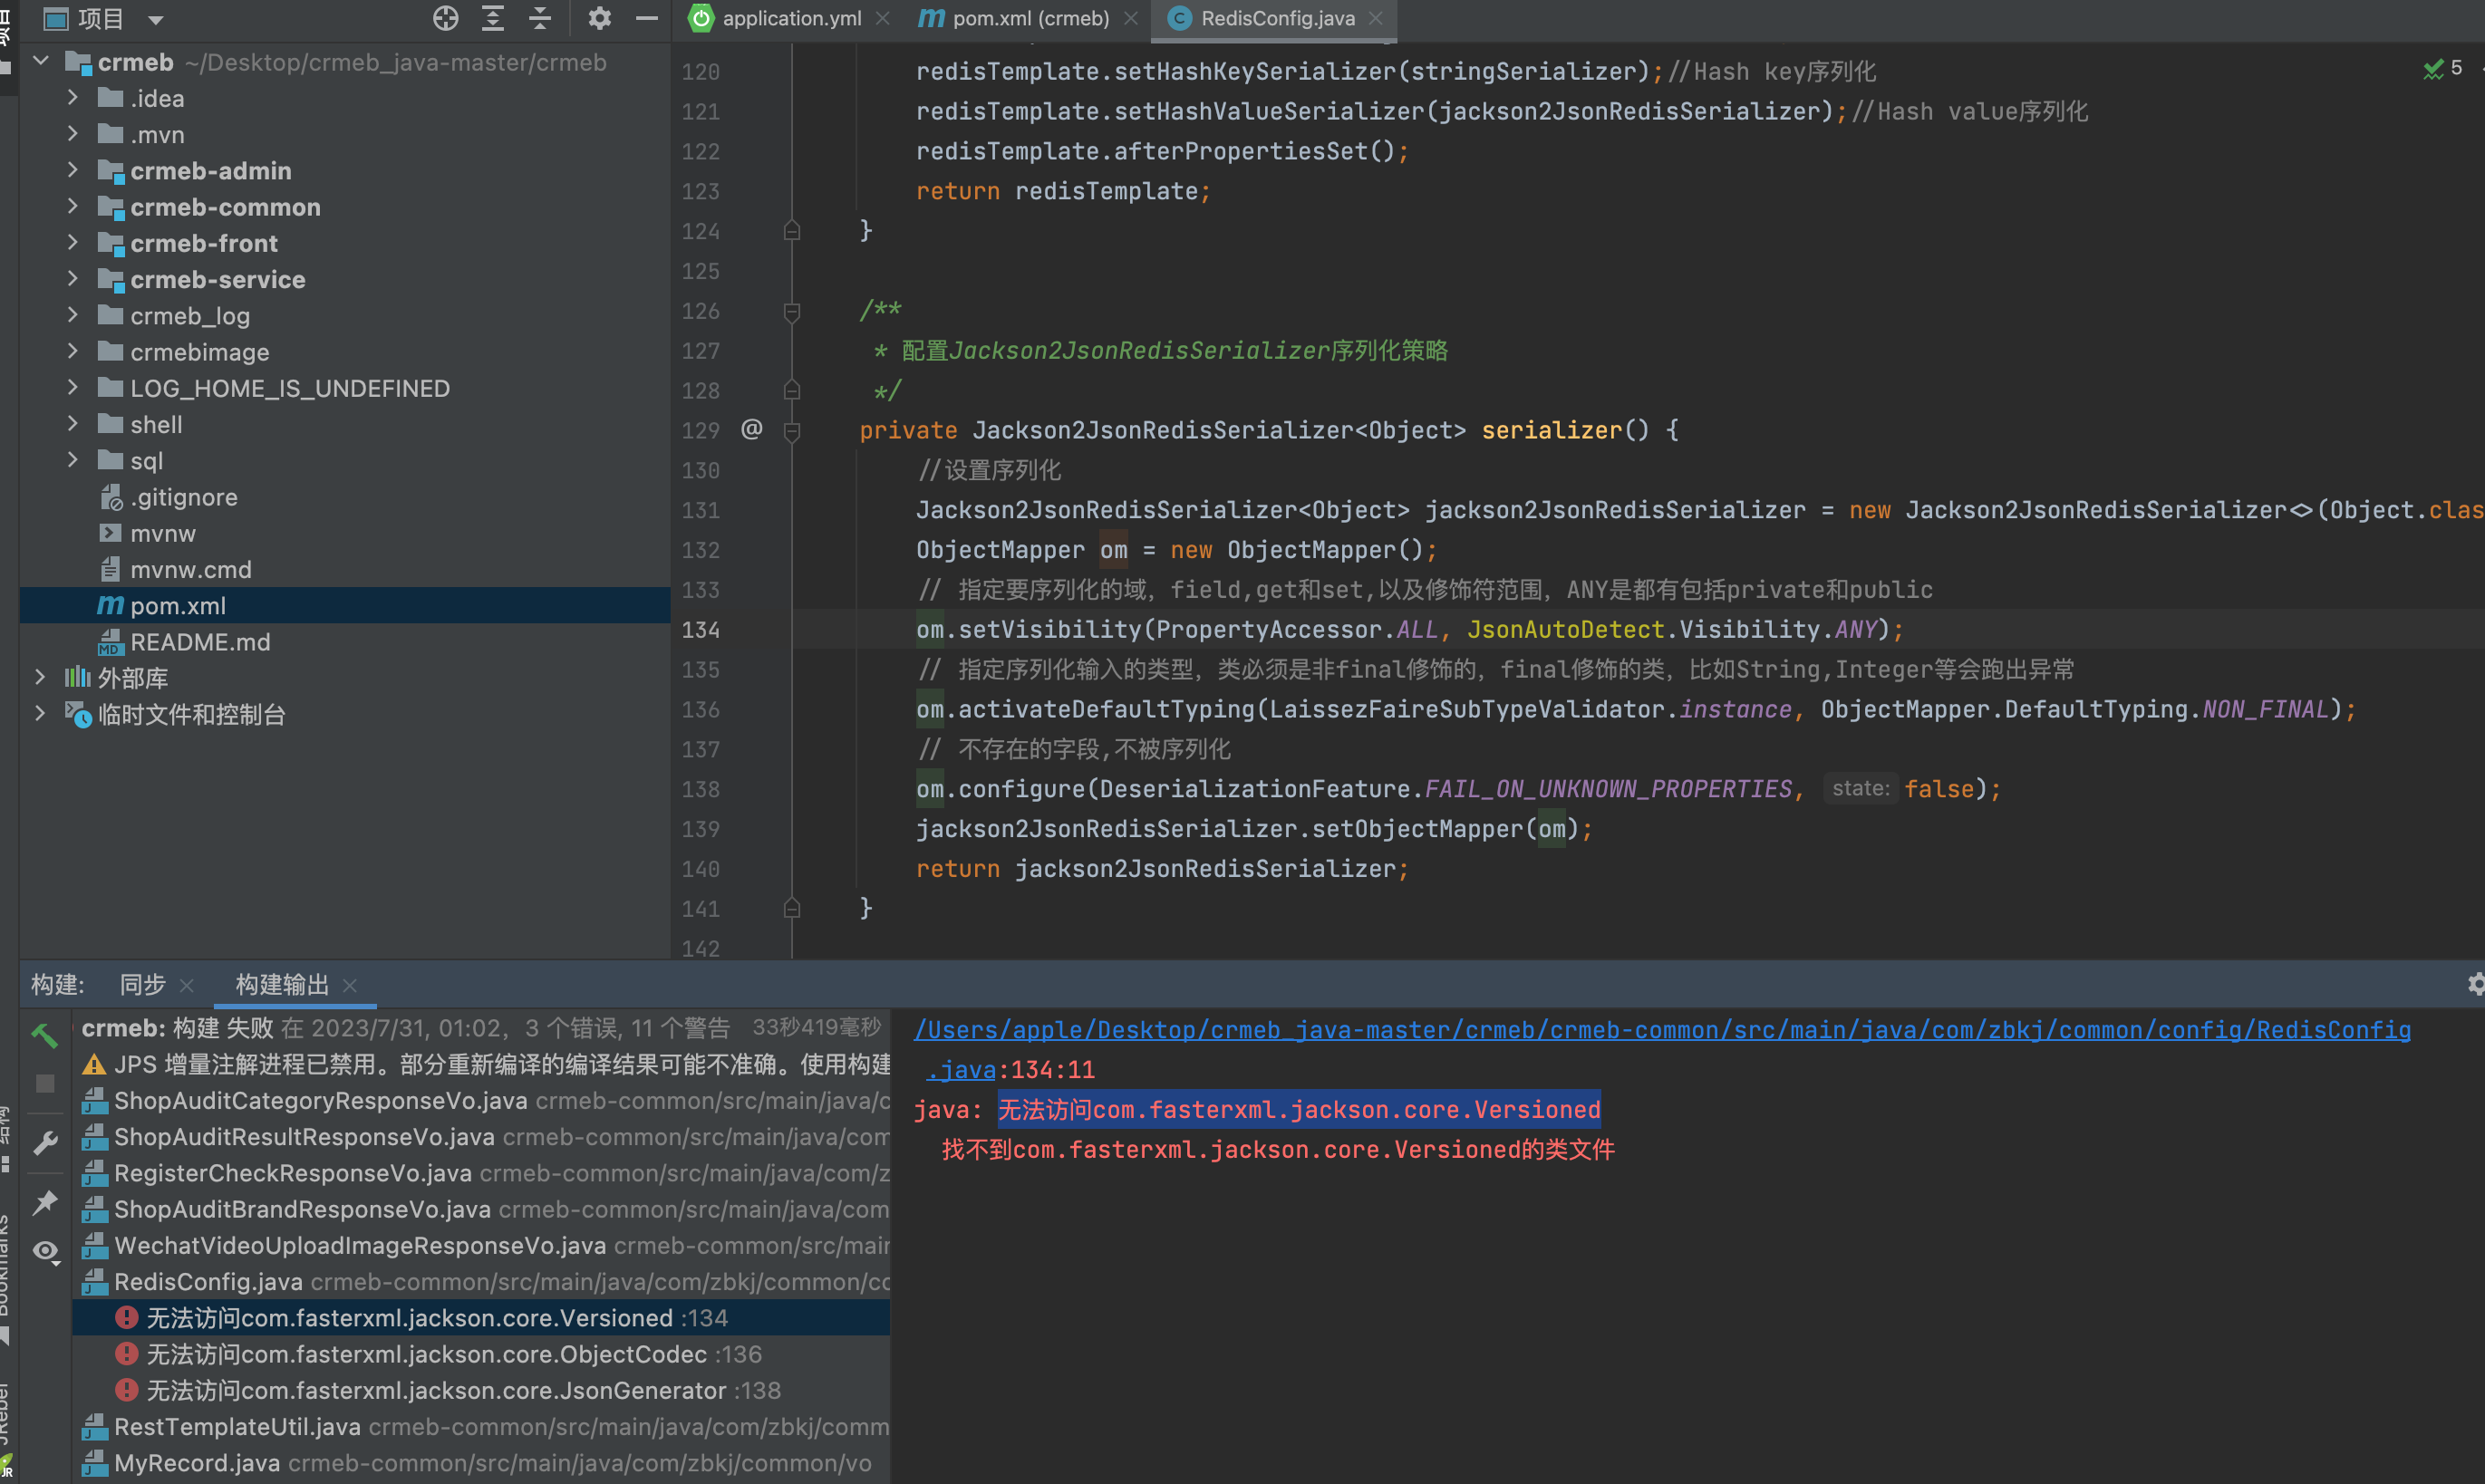Expand the .mvn folder
Image resolution: width=2485 pixels, height=1484 pixels.
tap(73, 133)
